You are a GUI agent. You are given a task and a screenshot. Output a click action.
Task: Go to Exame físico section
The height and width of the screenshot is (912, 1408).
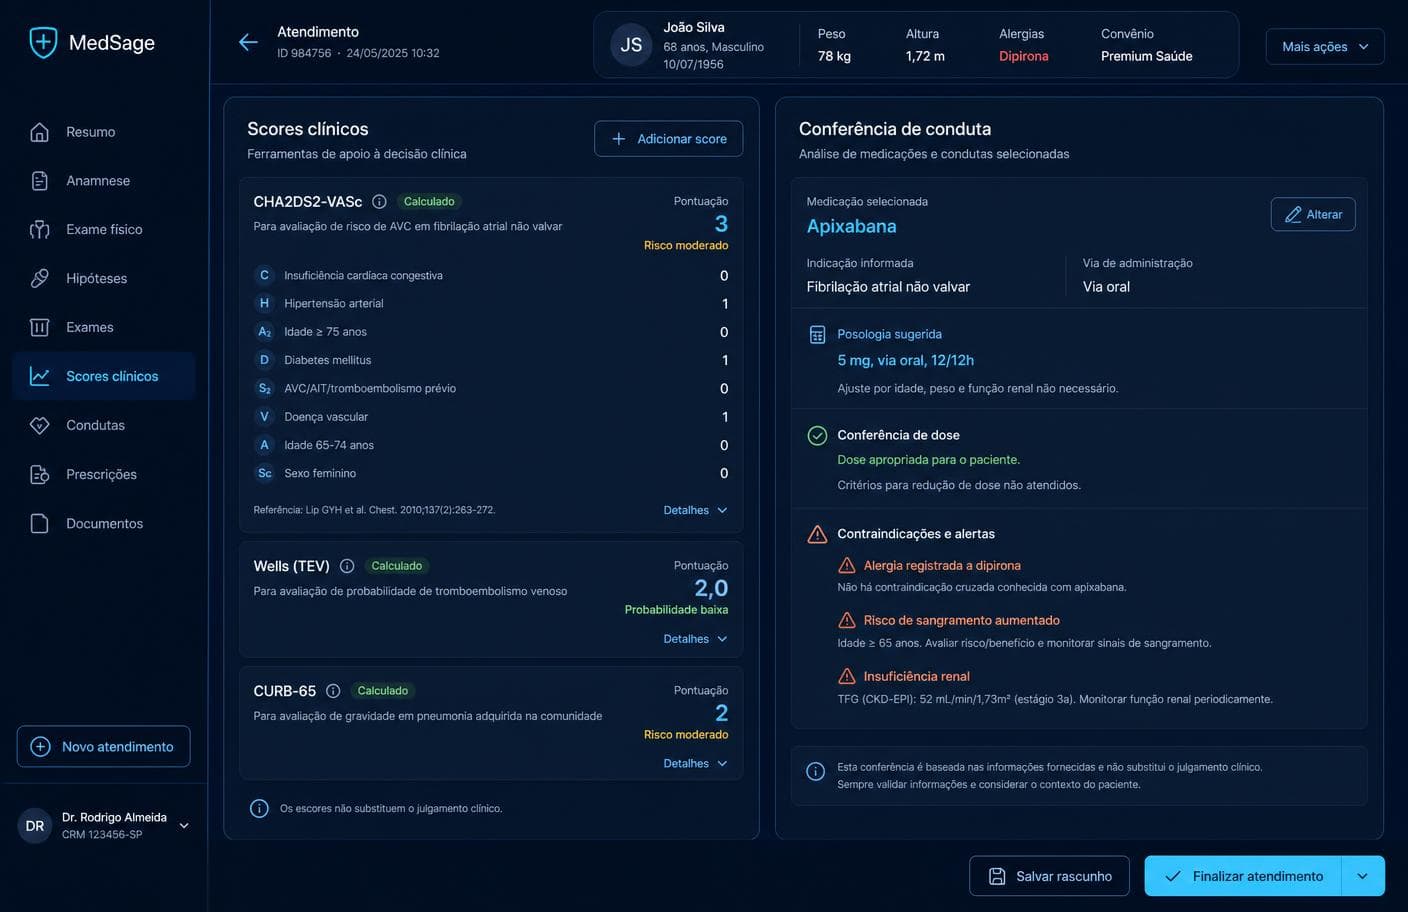(x=103, y=230)
